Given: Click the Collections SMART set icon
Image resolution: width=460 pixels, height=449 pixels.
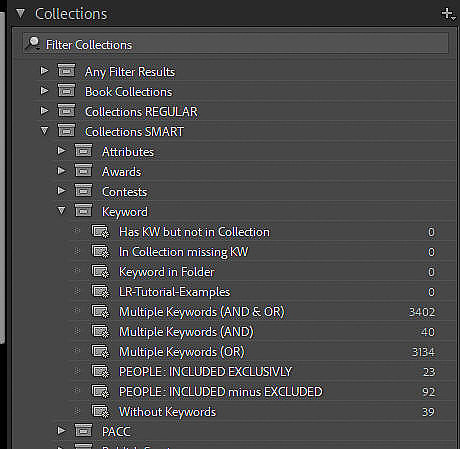Looking at the screenshot, I should pos(67,130).
